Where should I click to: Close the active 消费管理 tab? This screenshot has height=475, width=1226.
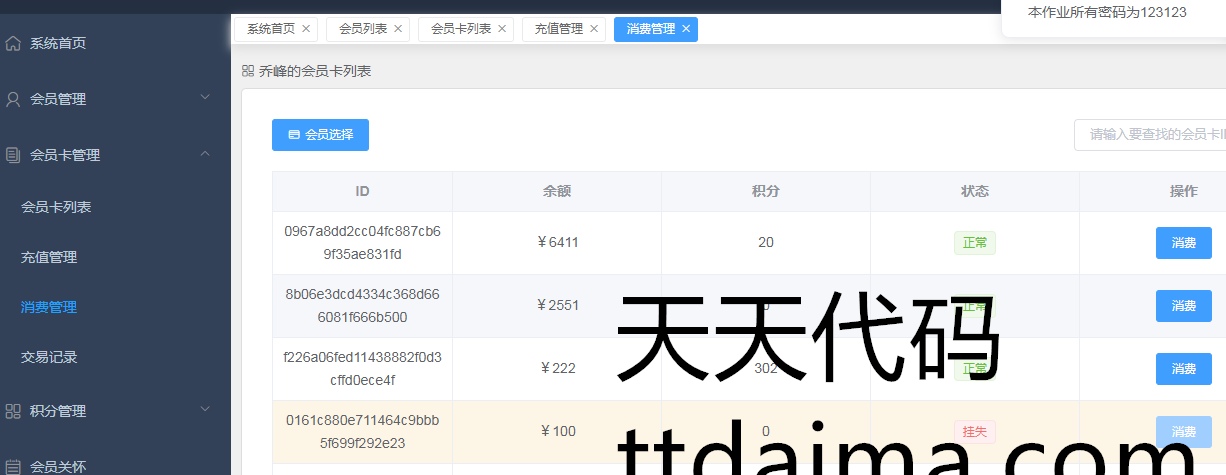686,29
